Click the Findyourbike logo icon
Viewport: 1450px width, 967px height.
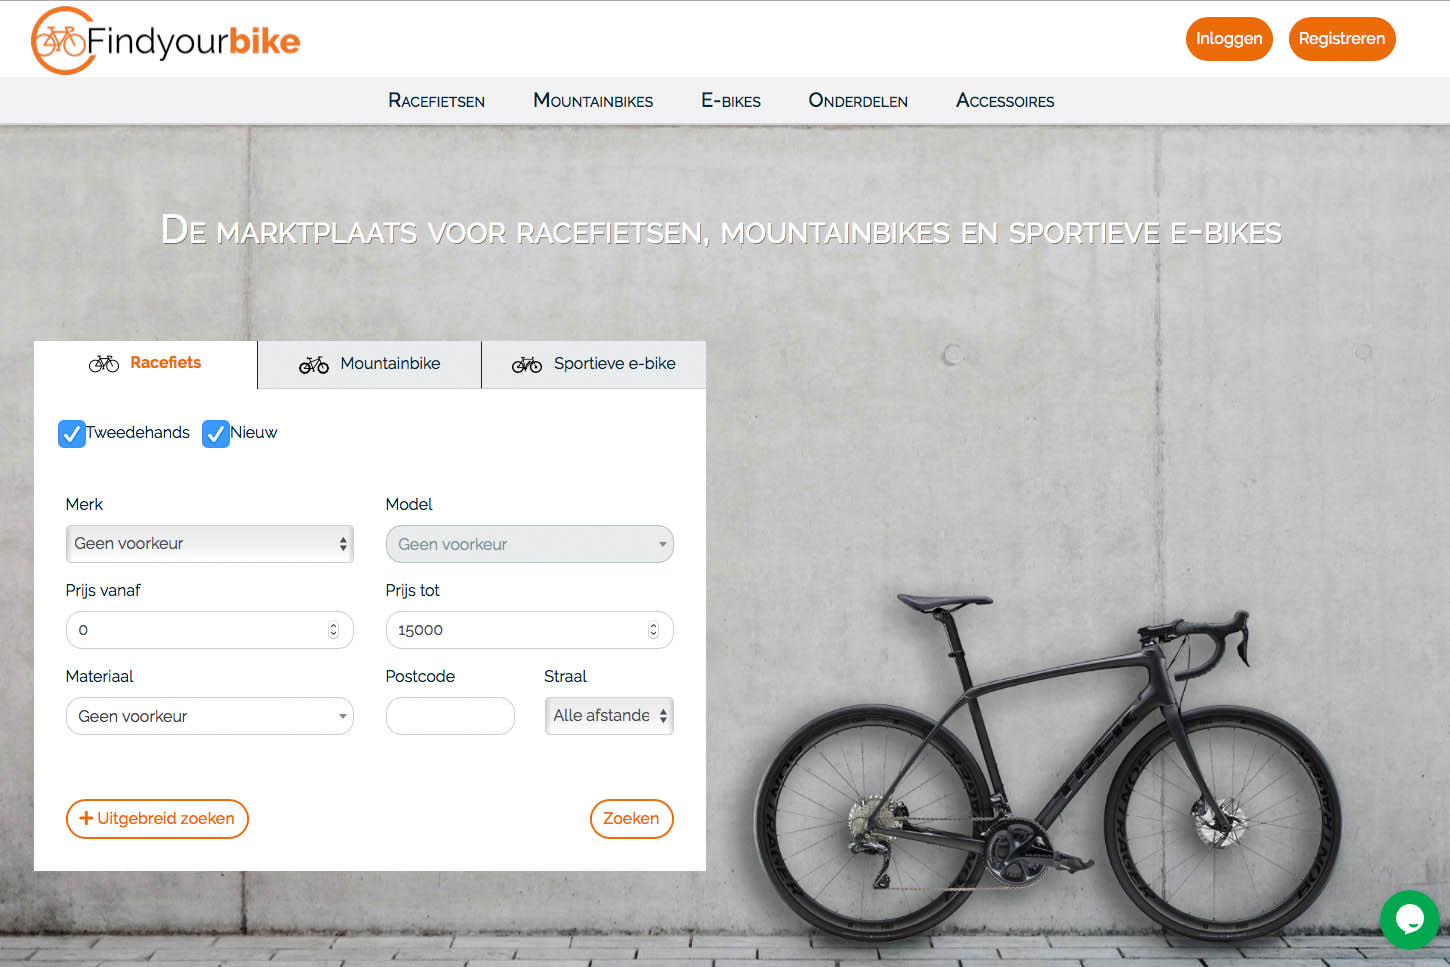tap(62, 40)
